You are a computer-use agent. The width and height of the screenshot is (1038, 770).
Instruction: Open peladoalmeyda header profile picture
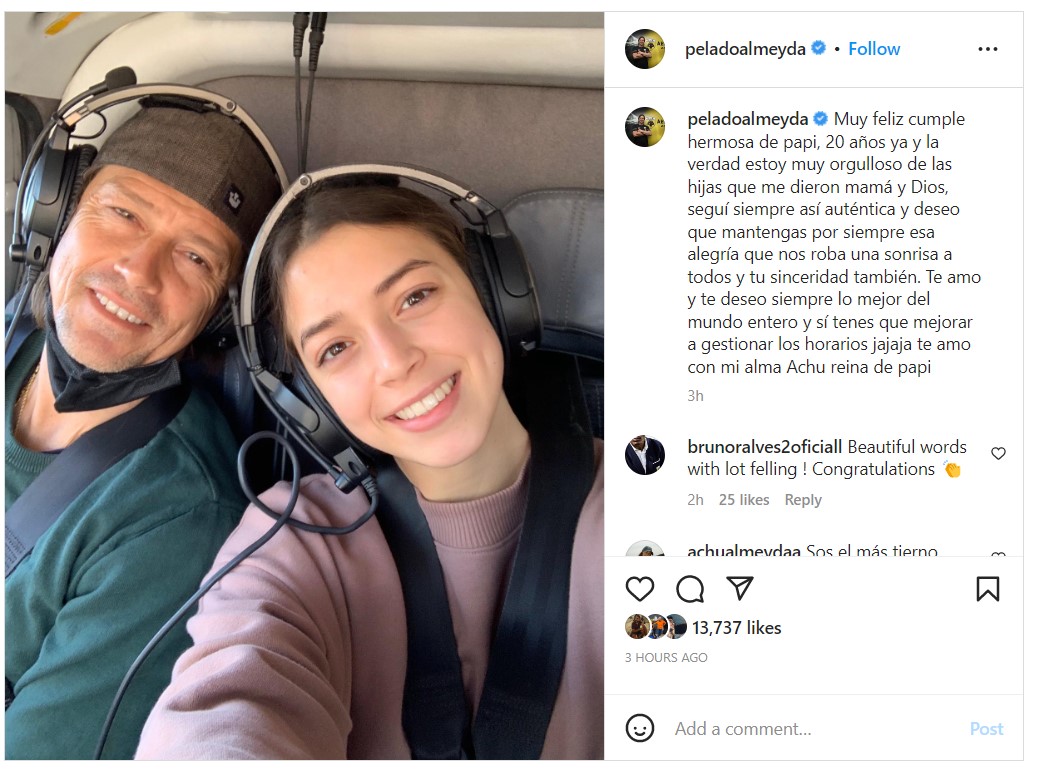click(645, 49)
